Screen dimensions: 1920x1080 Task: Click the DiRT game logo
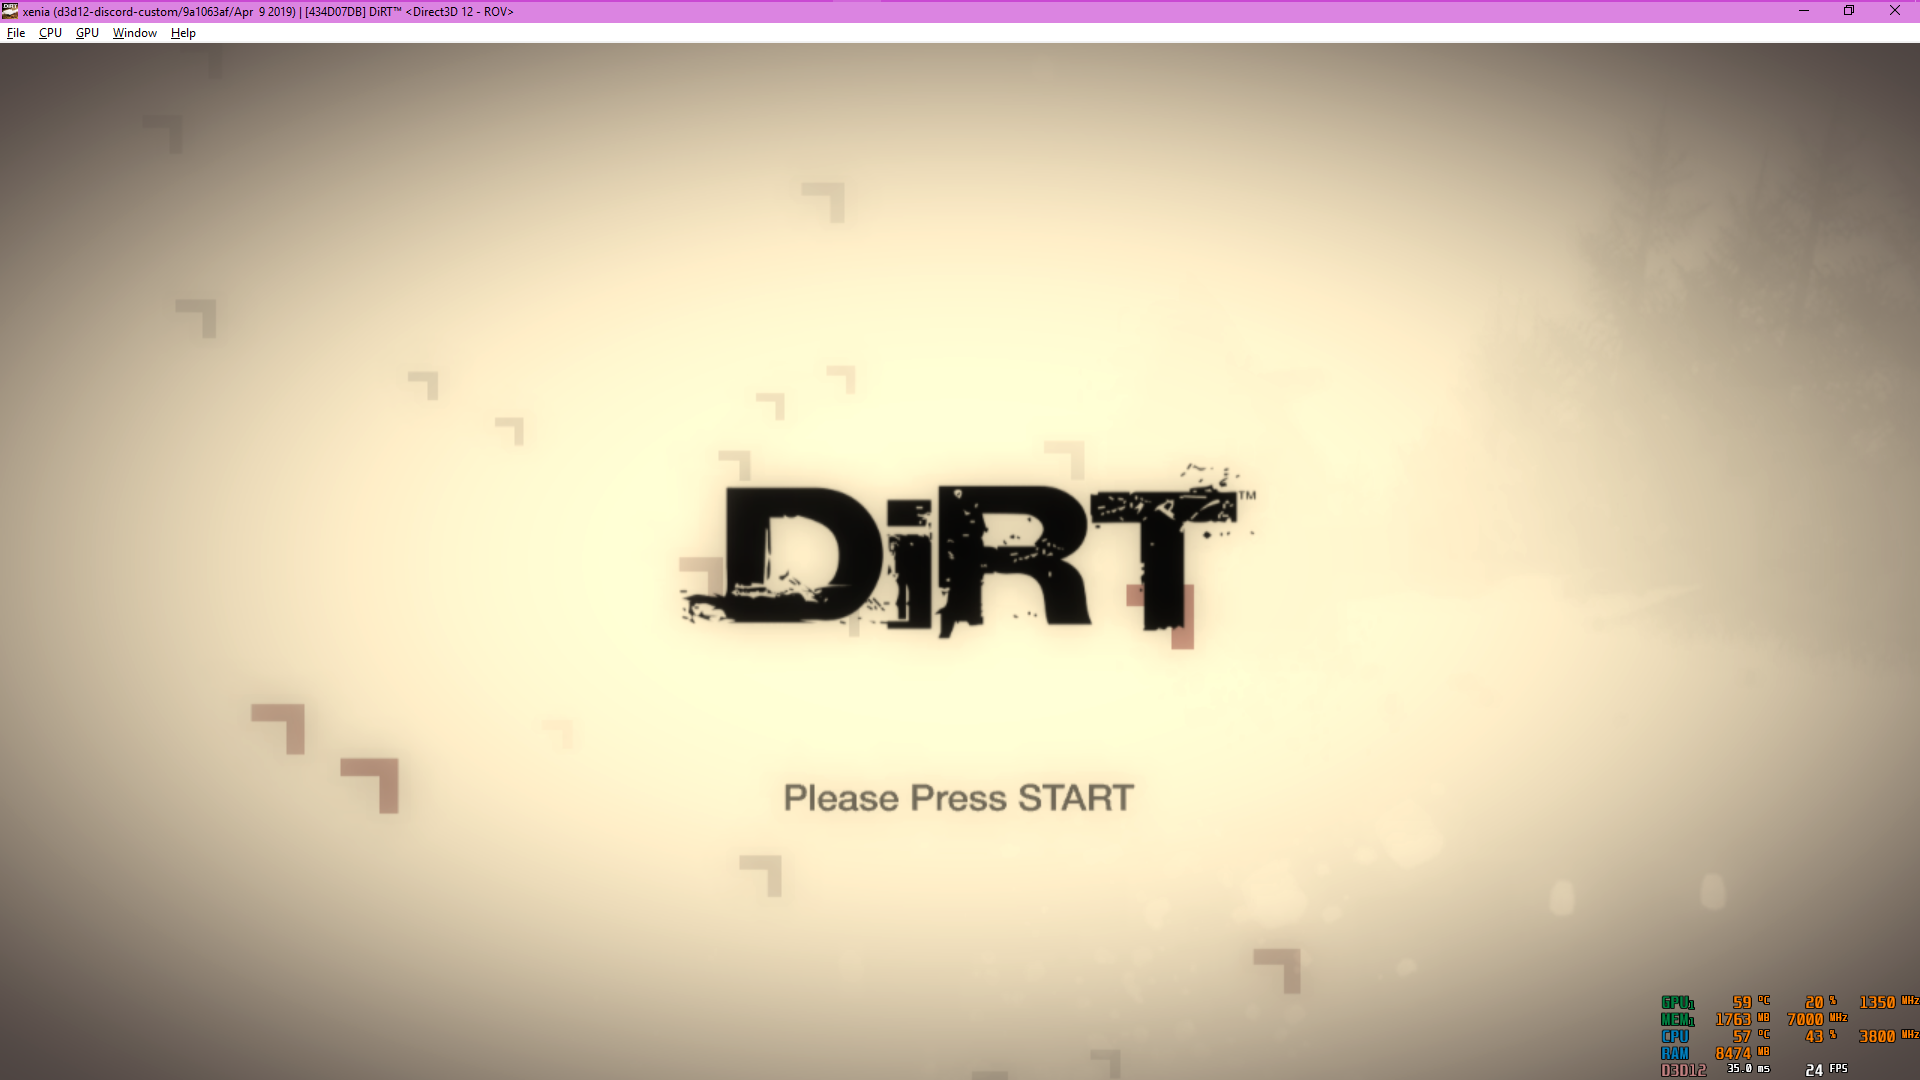[960, 558]
